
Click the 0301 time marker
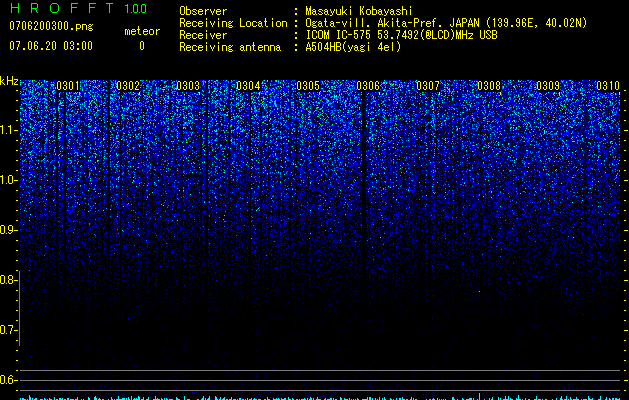coord(68,86)
